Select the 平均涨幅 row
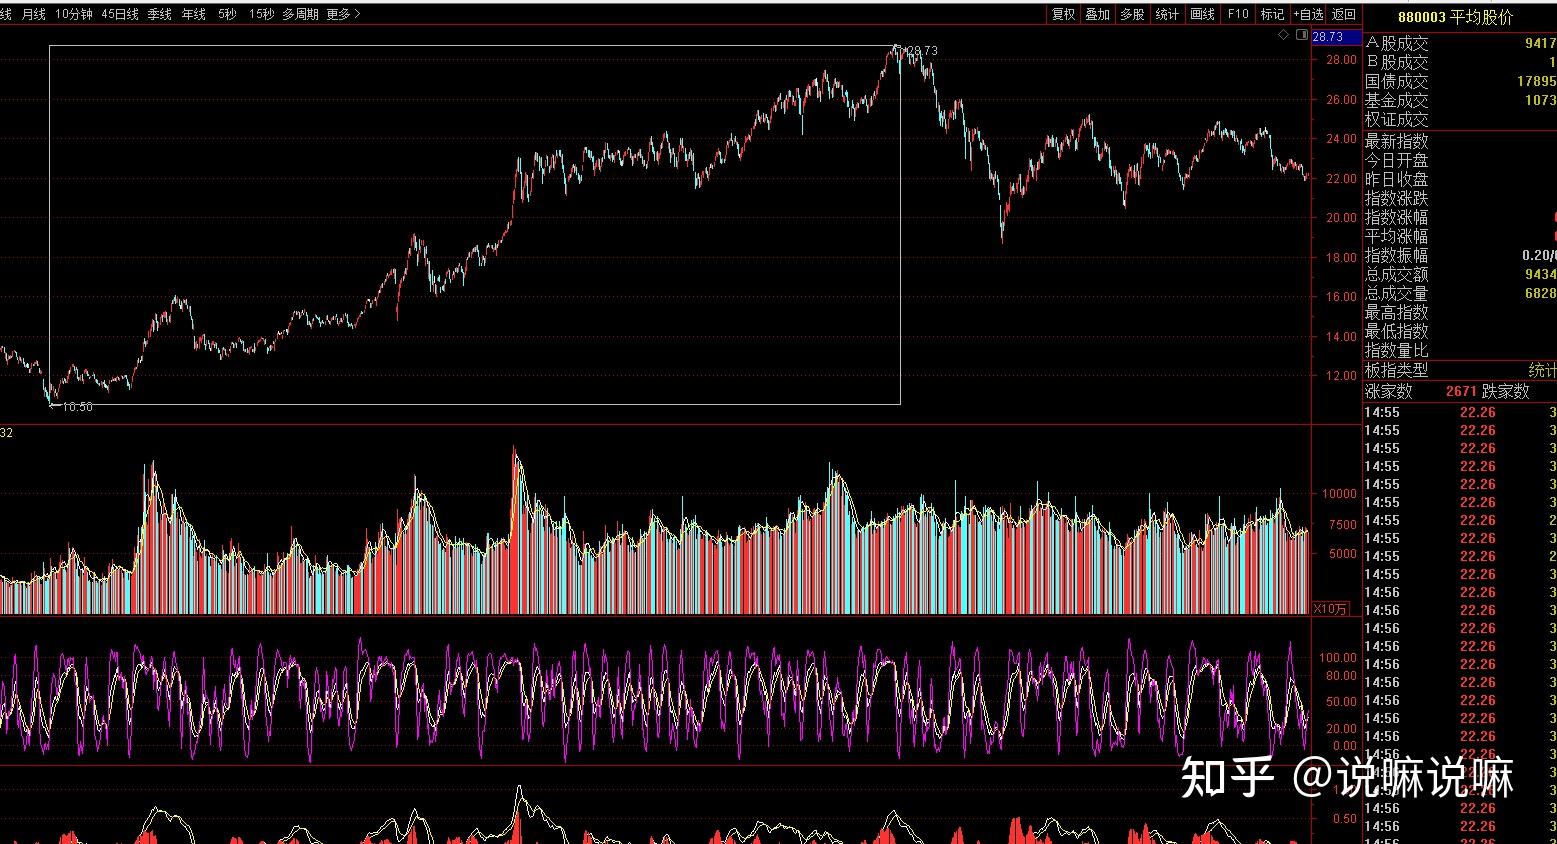The image size is (1557, 844). [x=1460, y=236]
